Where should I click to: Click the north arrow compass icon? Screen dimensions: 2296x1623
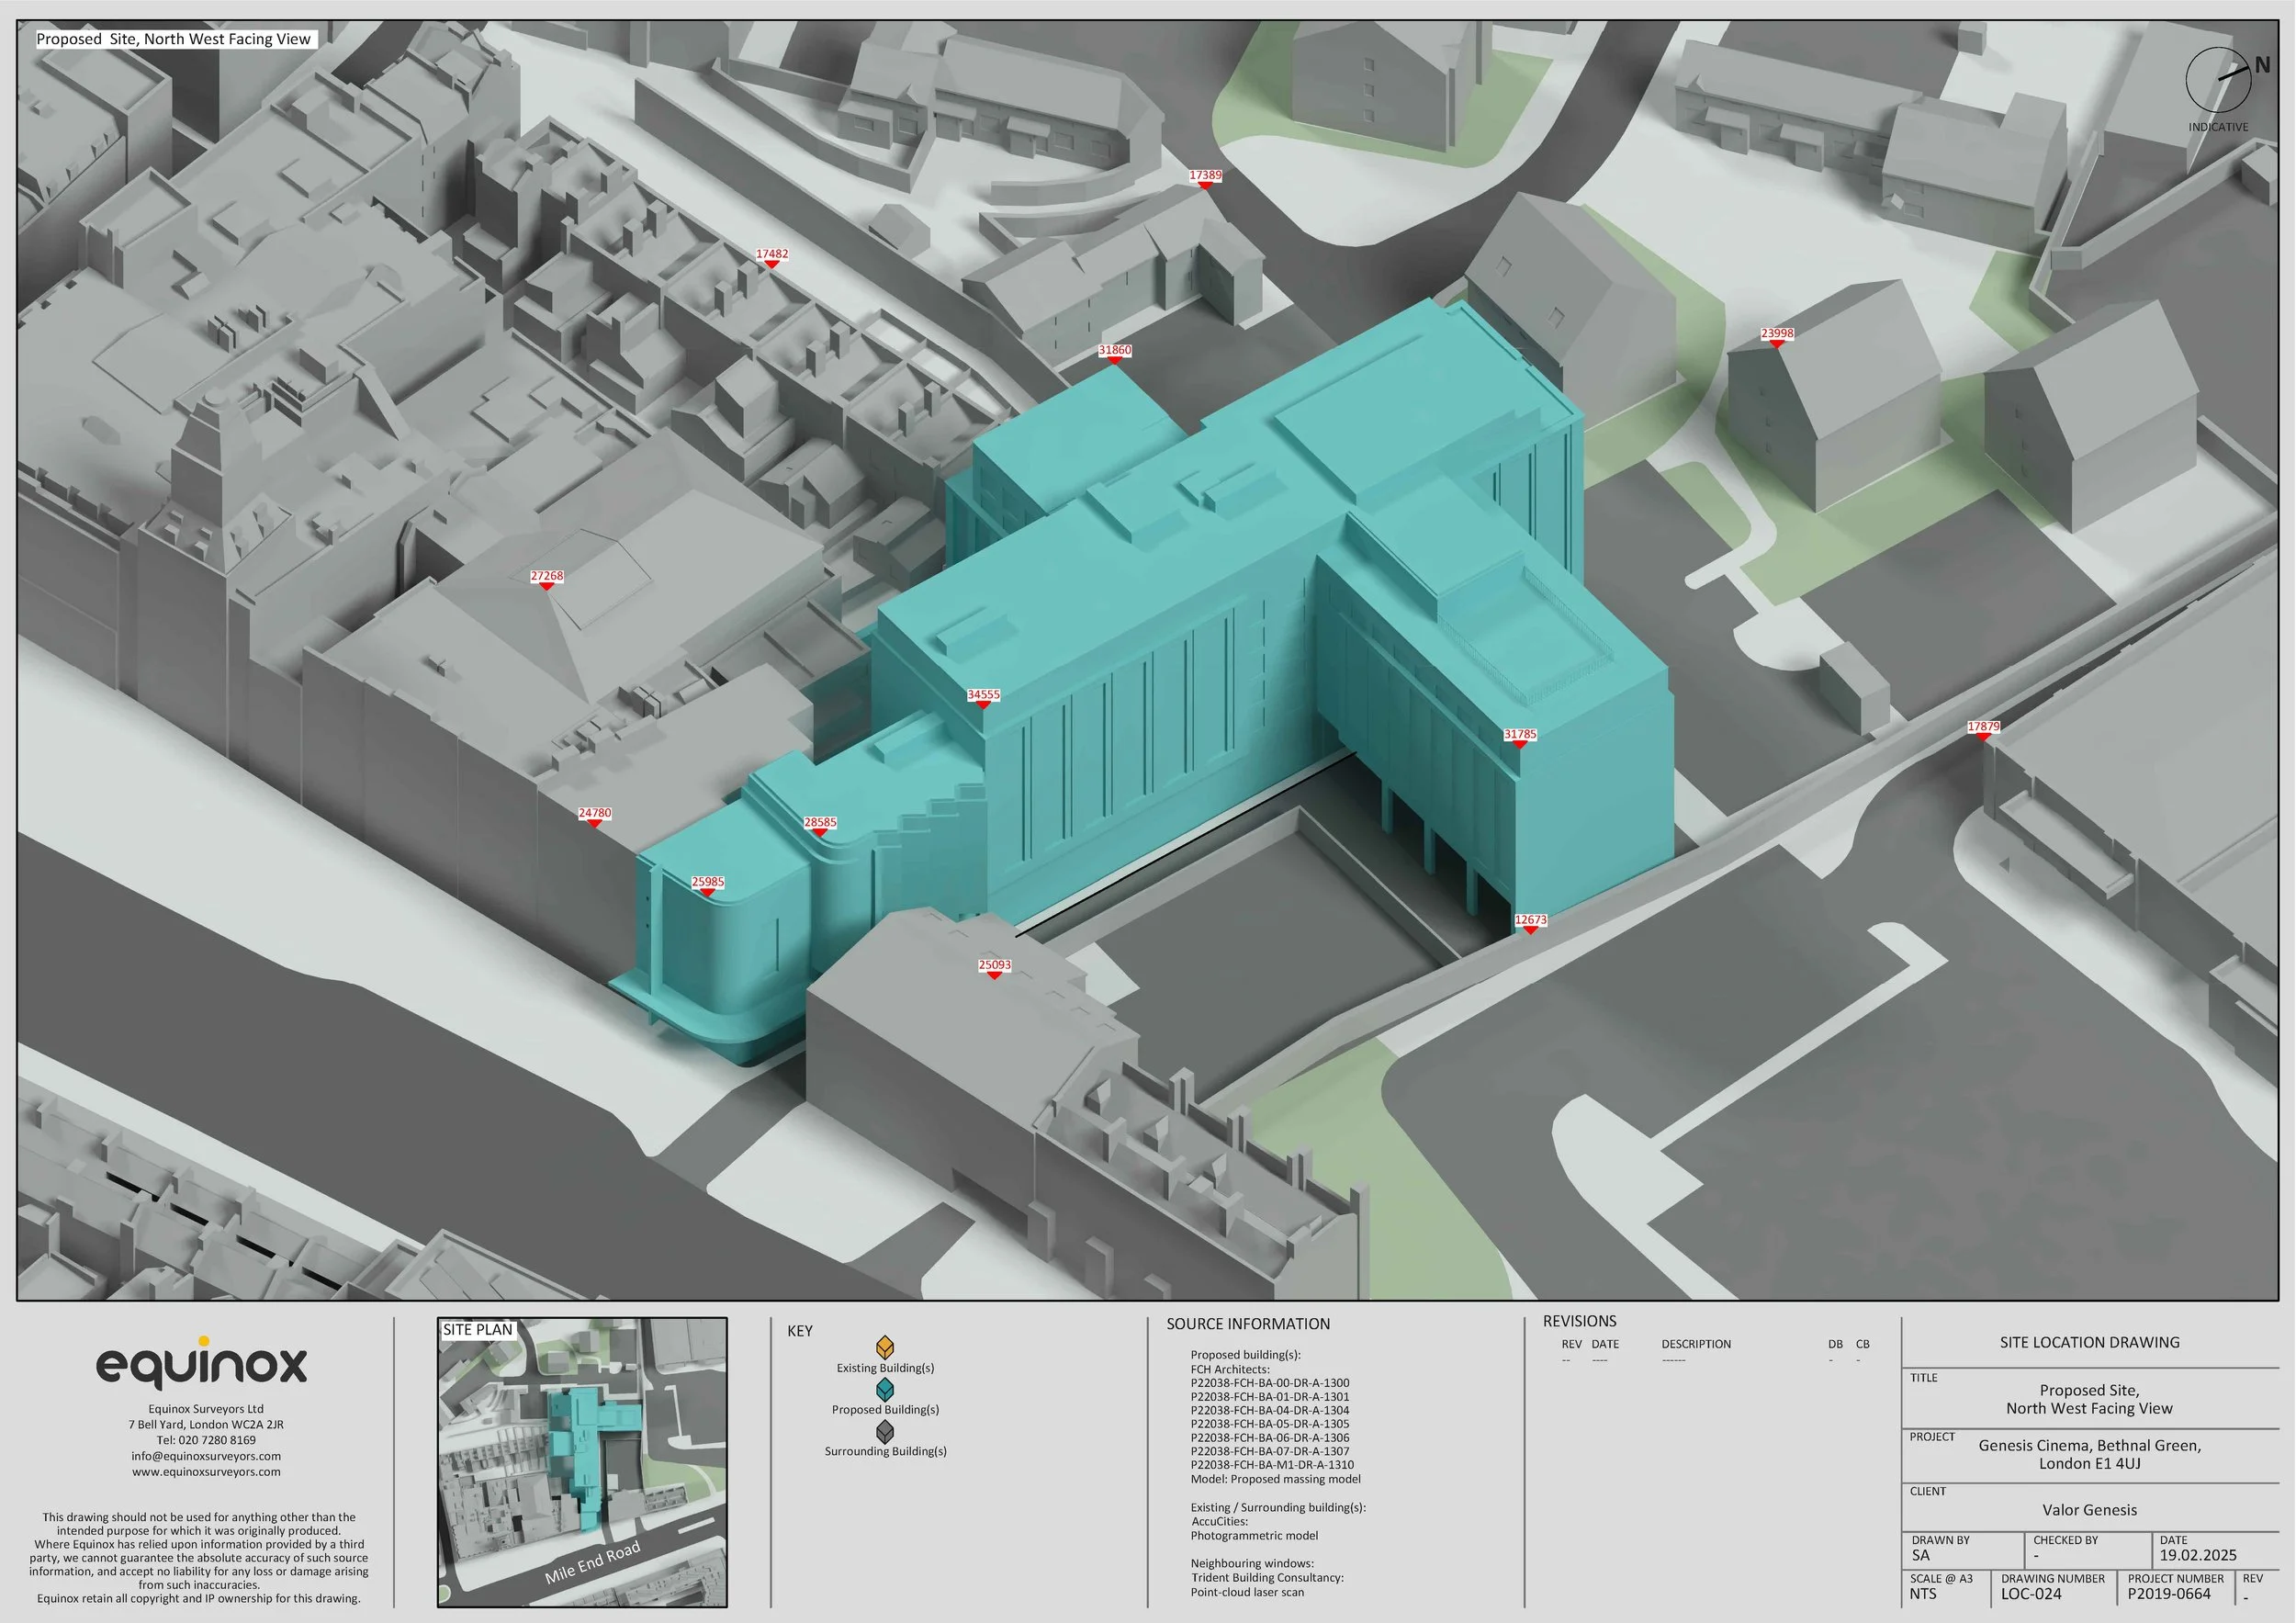[x=2218, y=80]
